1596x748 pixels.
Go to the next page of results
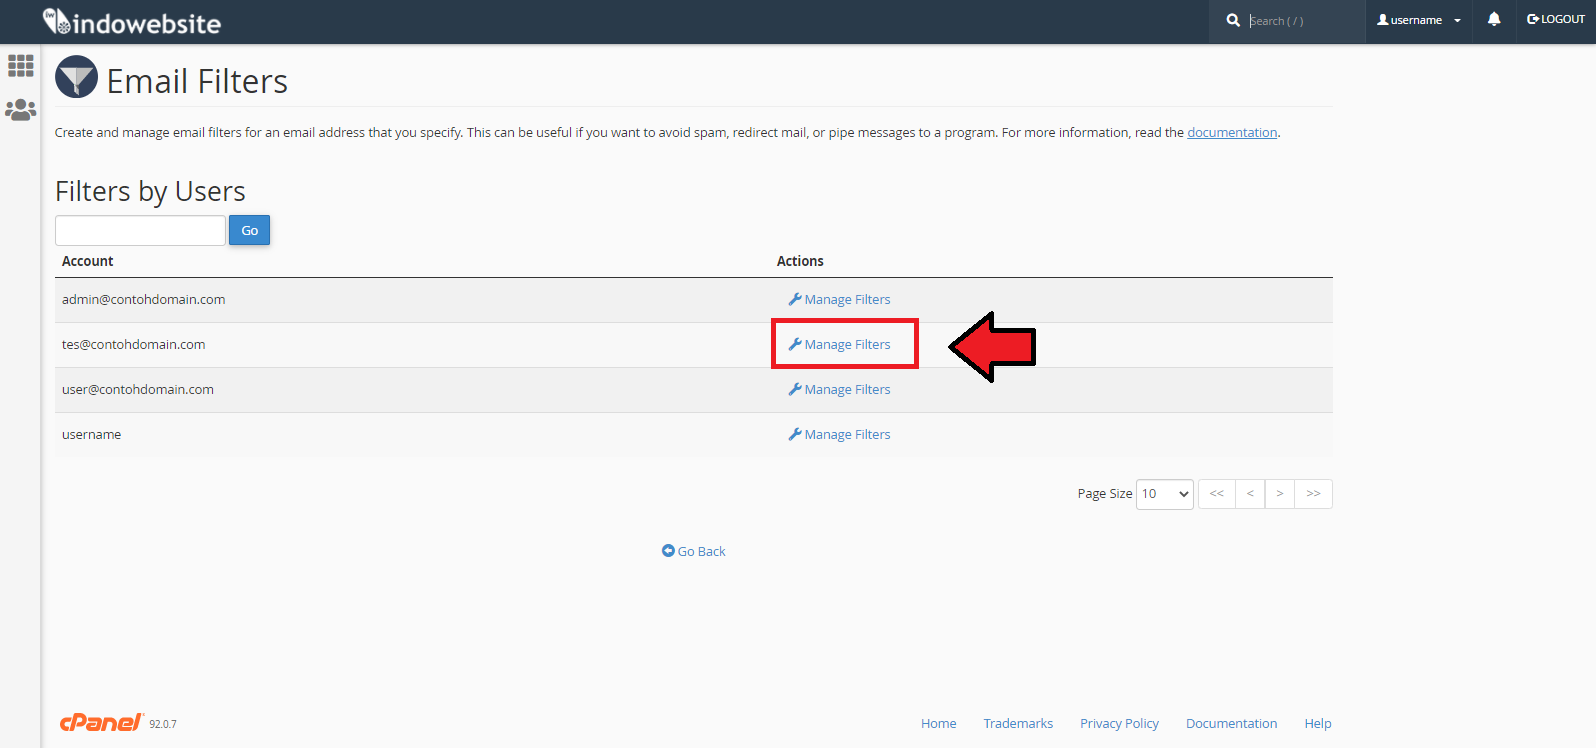[1279, 494]
